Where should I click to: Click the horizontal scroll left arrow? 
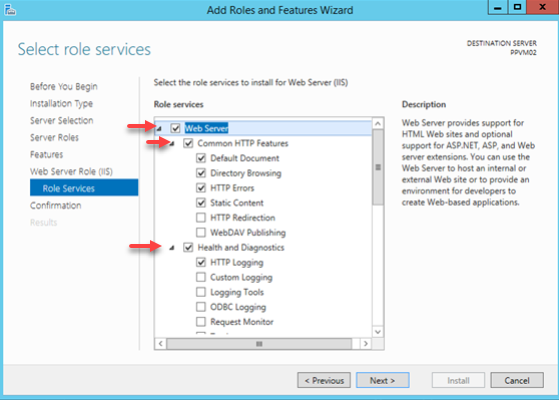tap(160, 344)
